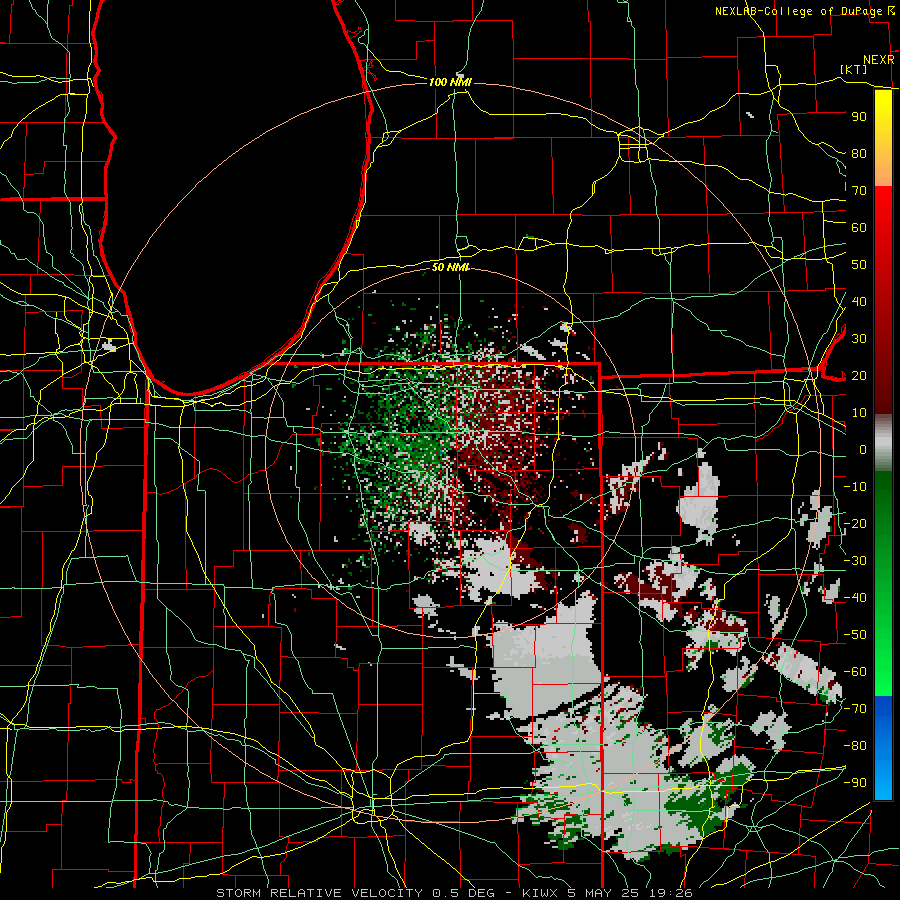Viewport: 900px width, 900px height.
Task: Click the positive 20 scale value
Action: (x=859, y=375)
